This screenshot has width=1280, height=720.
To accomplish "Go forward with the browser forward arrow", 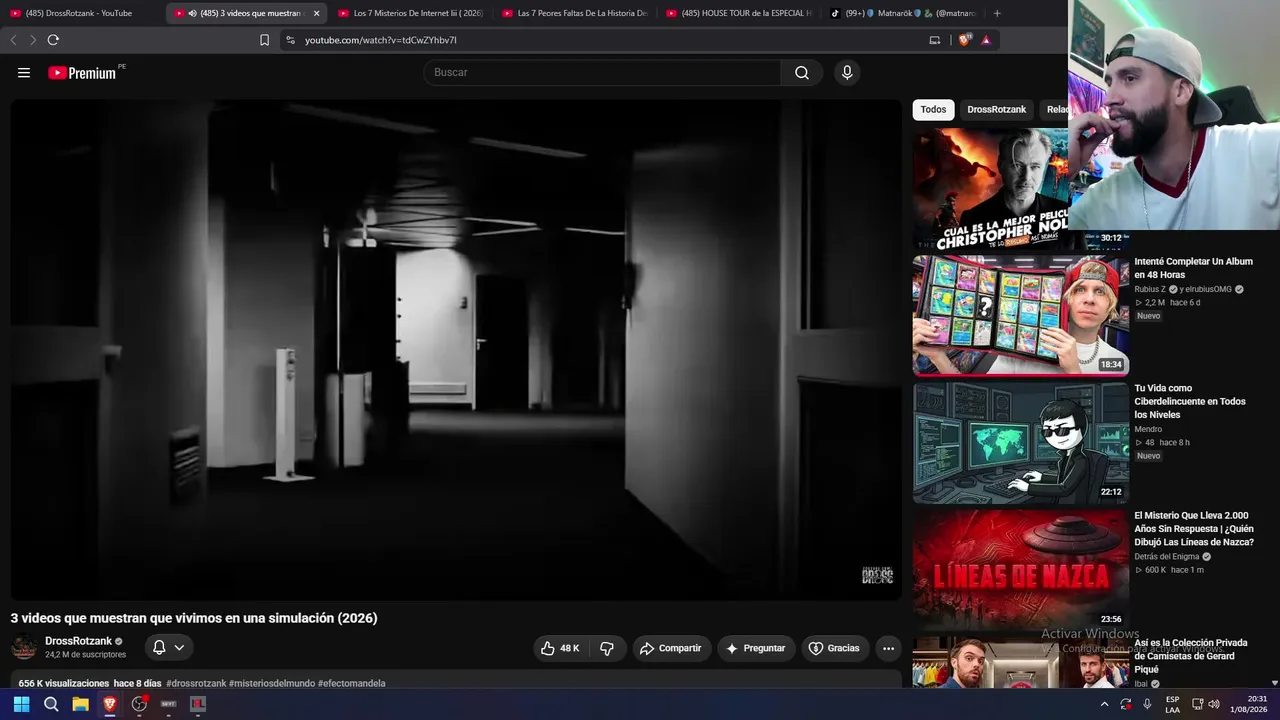I will [32, 40].
